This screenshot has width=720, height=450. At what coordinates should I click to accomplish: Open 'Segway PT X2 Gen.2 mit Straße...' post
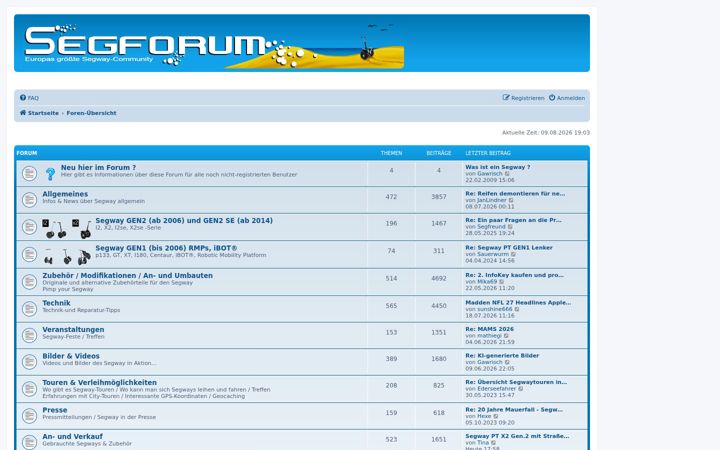click(517, 436)
